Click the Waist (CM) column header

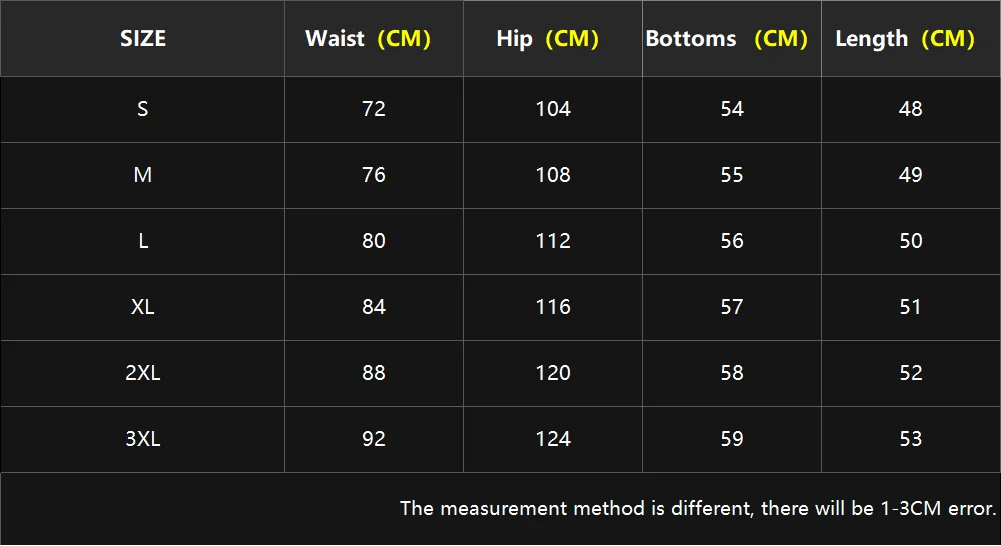[x=367, y=39]
